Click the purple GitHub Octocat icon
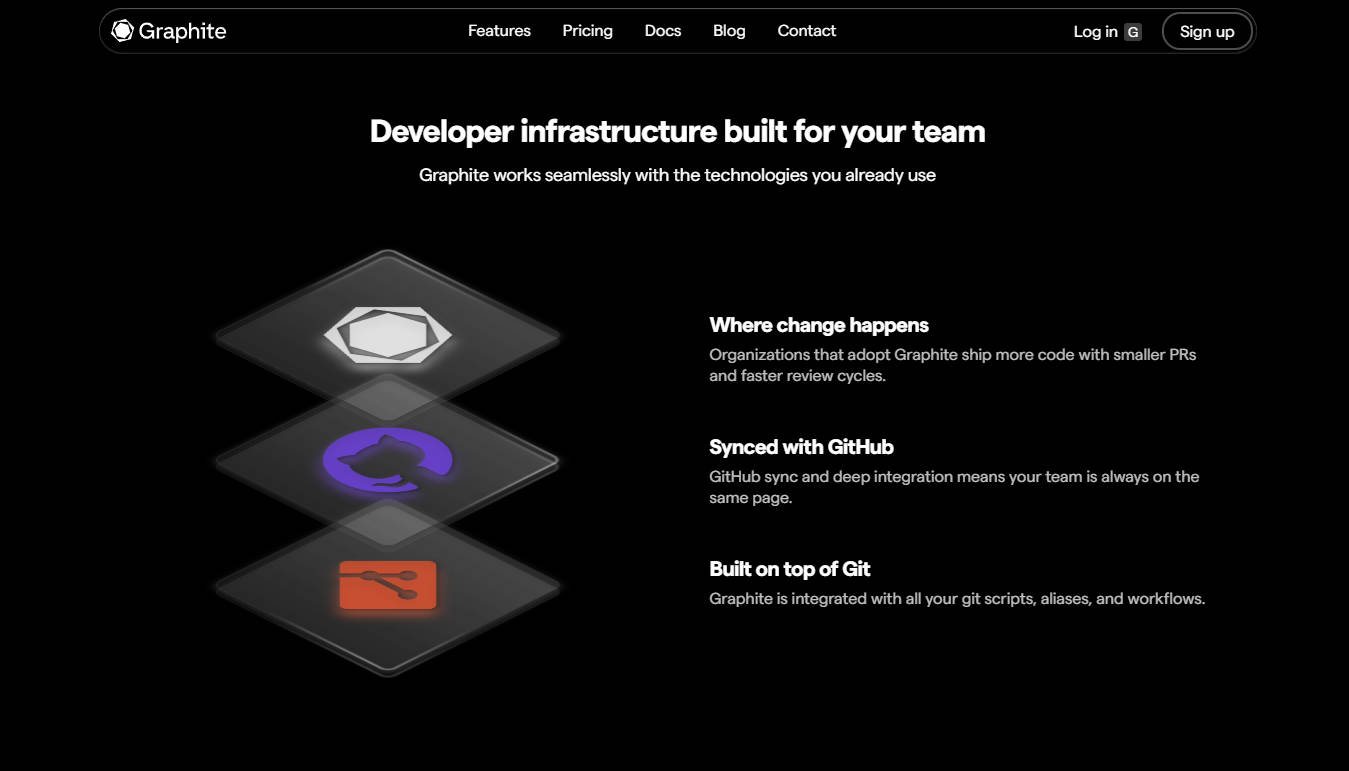This screenshot has width=1349, height=771. coord(388,460)
